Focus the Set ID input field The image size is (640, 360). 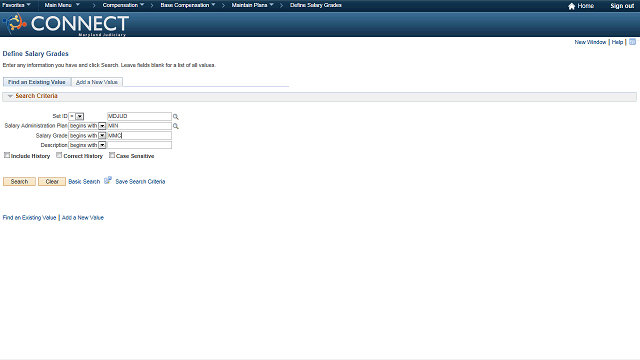click(x=139, y=116)
